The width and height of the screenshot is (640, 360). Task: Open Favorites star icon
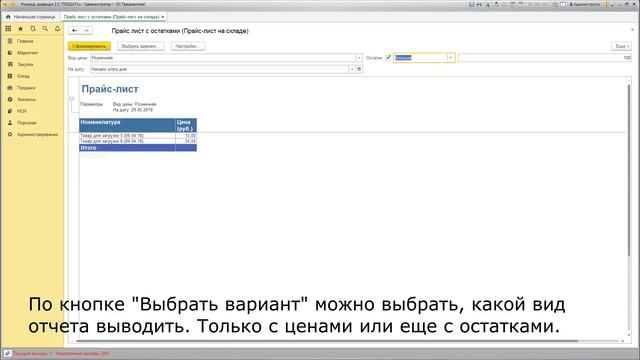click(20, 29)
